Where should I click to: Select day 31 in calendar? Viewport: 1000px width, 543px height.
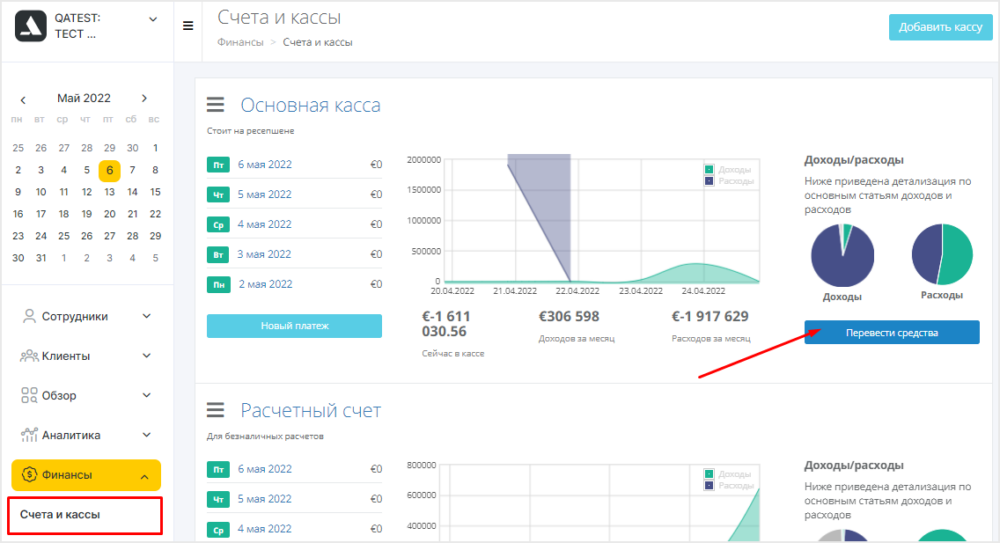41,258
